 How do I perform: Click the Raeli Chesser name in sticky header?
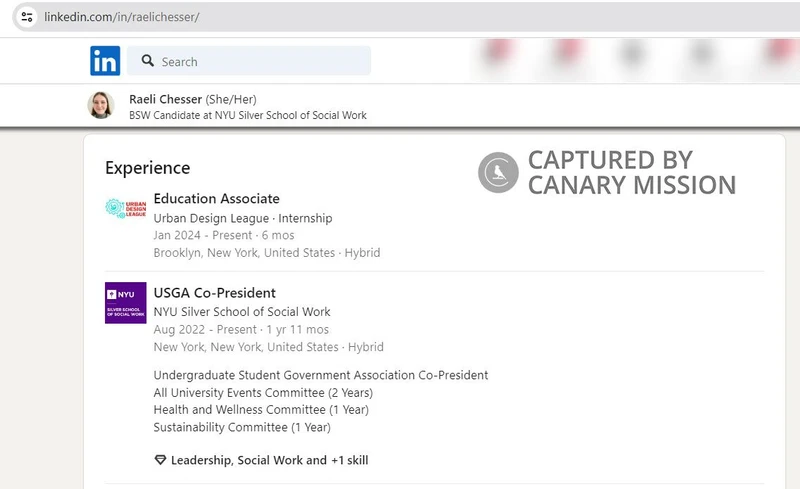165,99
